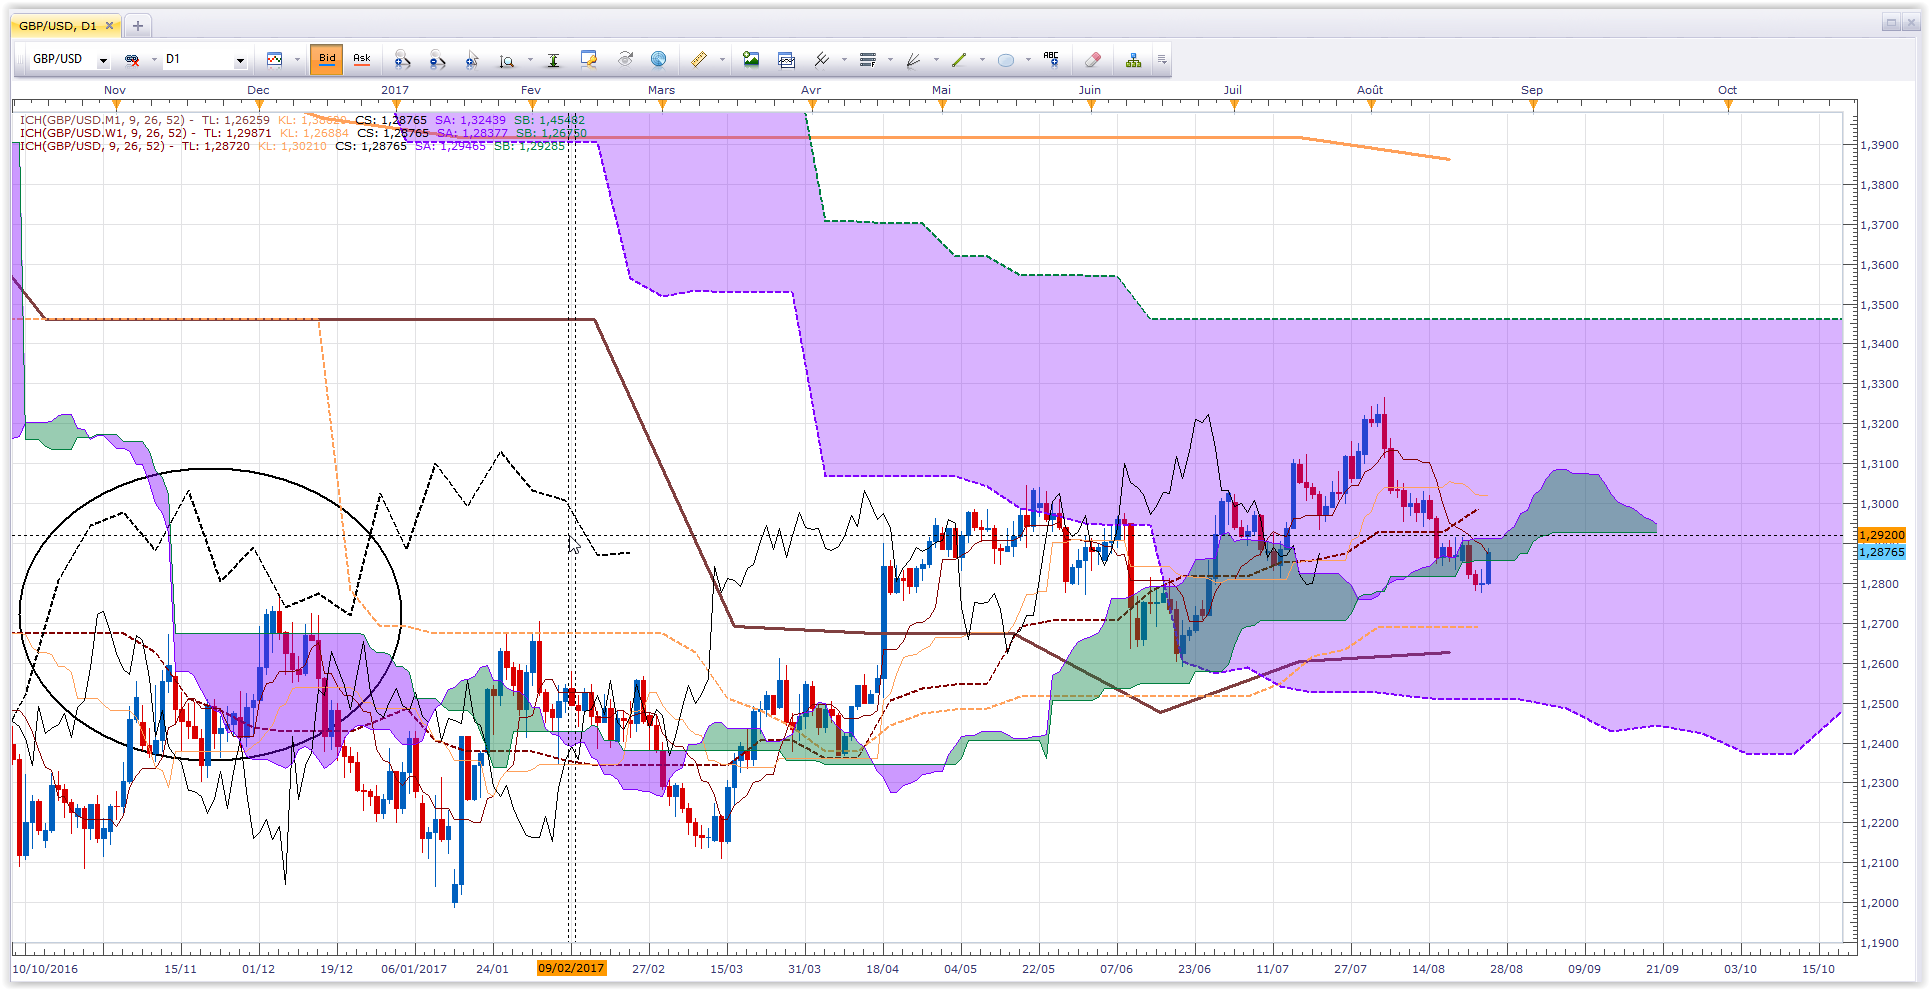Screen dimensions: 1930x990
Task: Click the green hierarchy tree icon
Action: [x=1133, y=60]
